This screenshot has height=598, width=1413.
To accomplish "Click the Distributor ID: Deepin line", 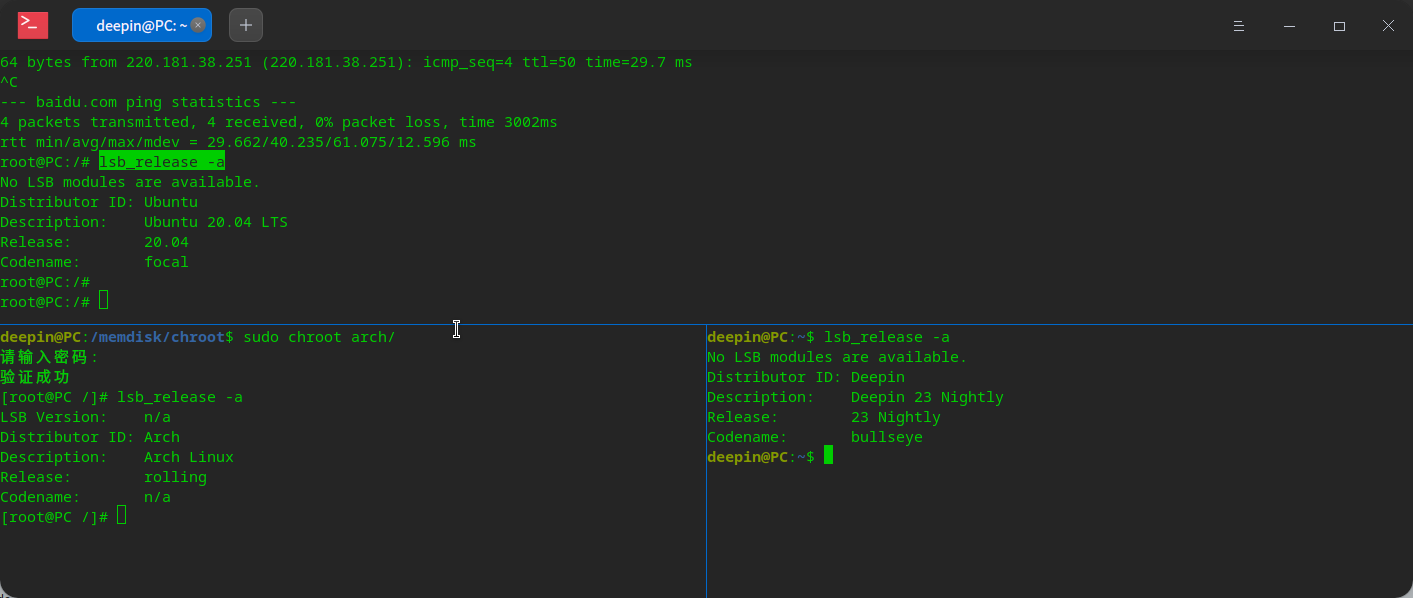I will [x=806, y=377].
